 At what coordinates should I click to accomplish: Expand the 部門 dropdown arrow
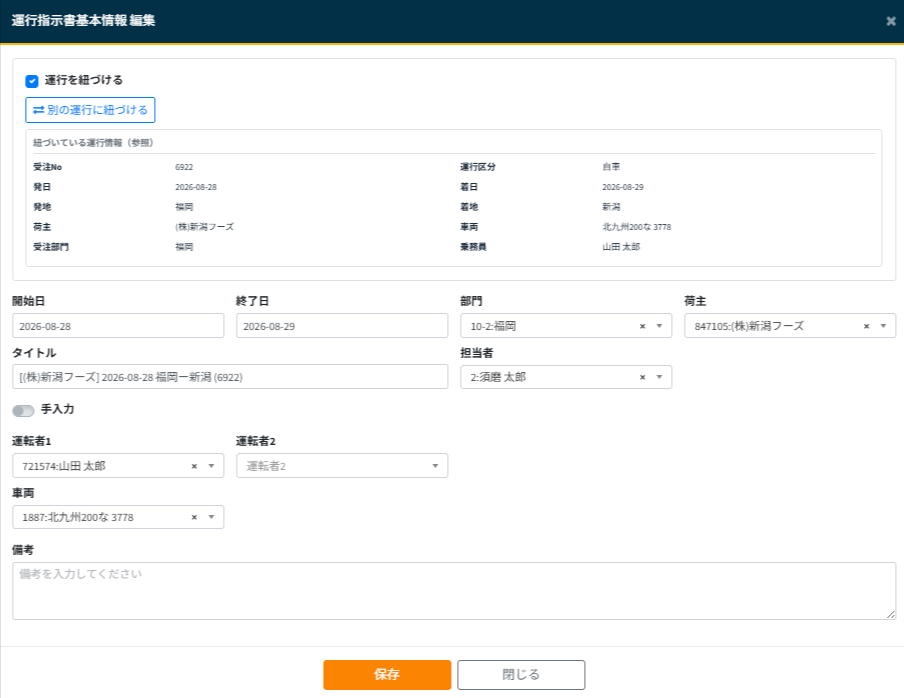(659, 326)
